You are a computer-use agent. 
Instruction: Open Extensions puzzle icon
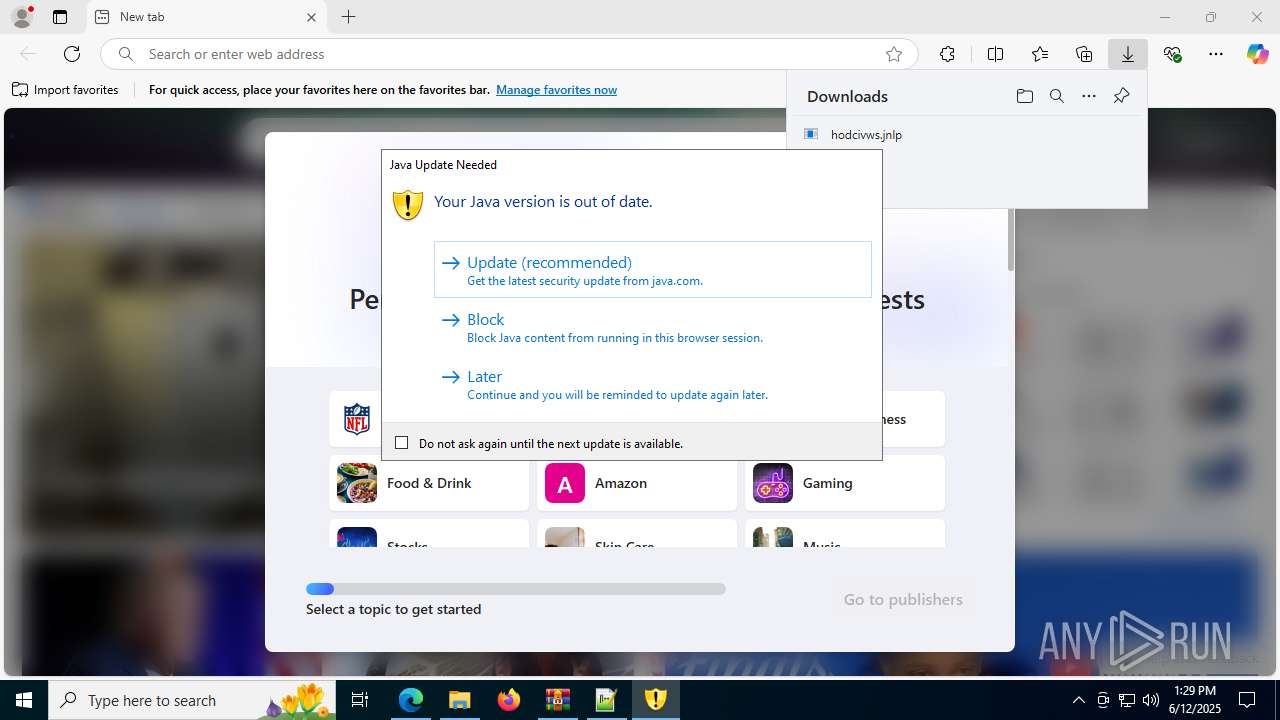click(947, 54)
